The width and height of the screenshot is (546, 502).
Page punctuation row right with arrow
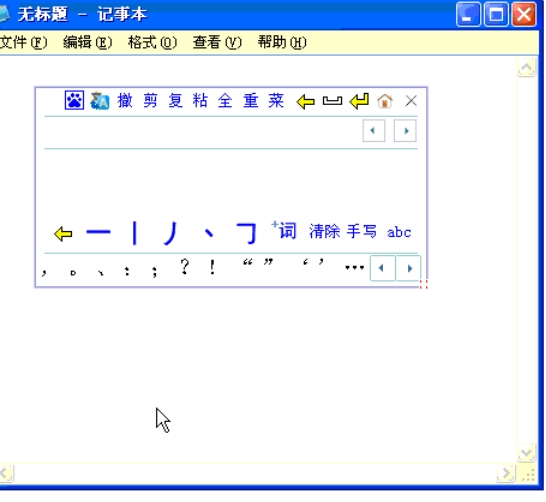pyautogui.click(x=408, y=268)
